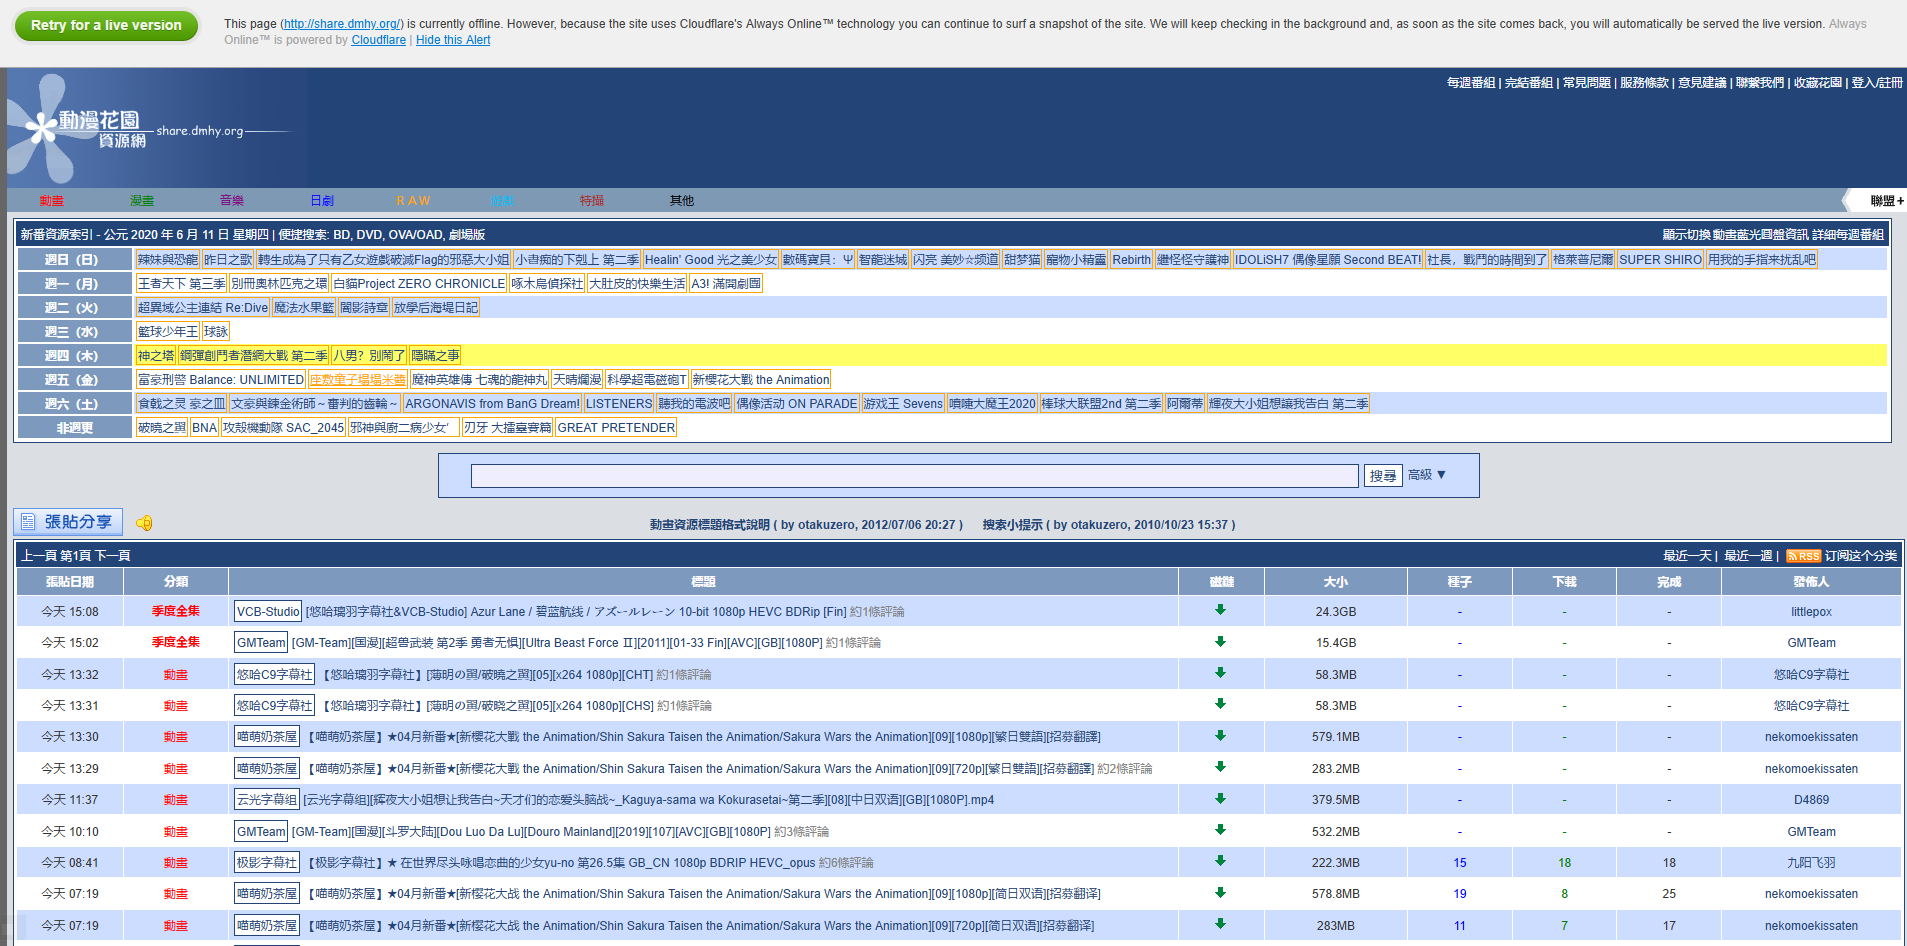
Task: Open BNA schedule link
Action: pos(205,428)
